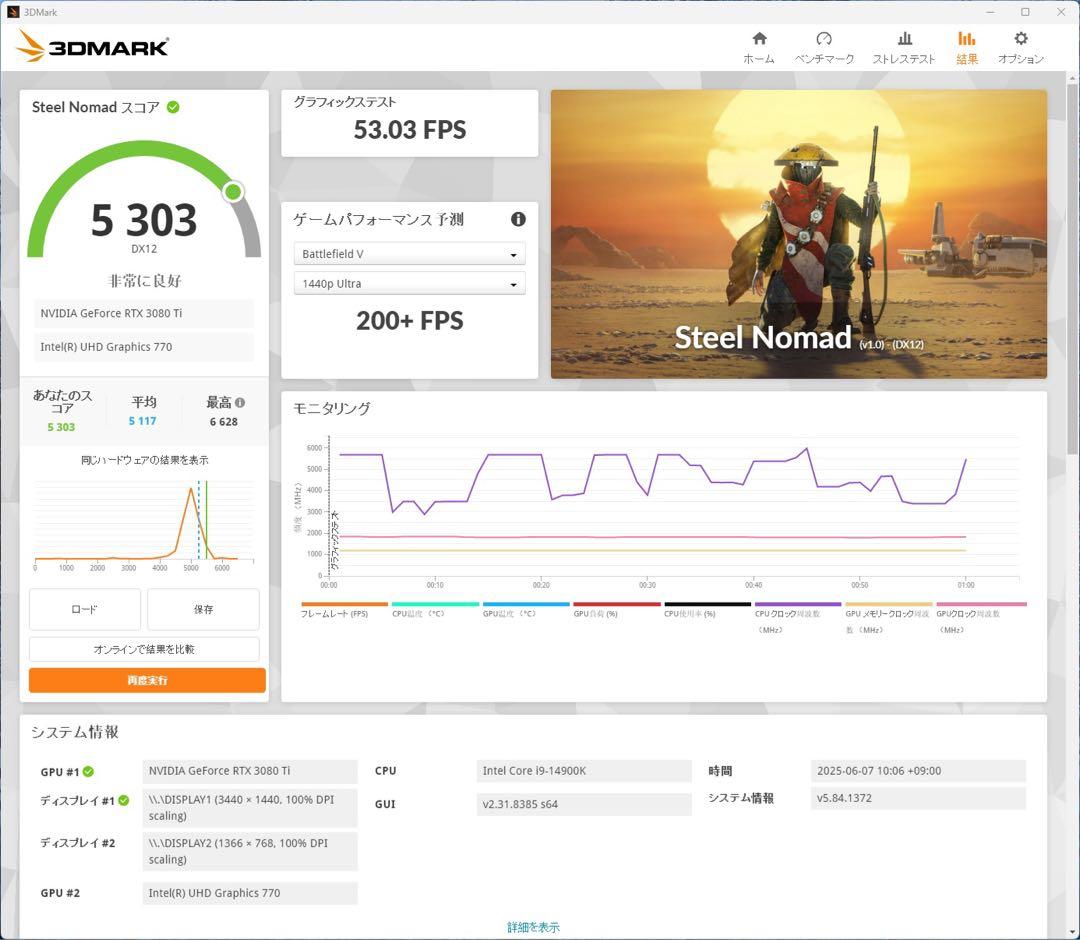The image size is (1080, 940).
Task: Click the checkmark beside ディスプレイ #1
Action: [123, 800]
